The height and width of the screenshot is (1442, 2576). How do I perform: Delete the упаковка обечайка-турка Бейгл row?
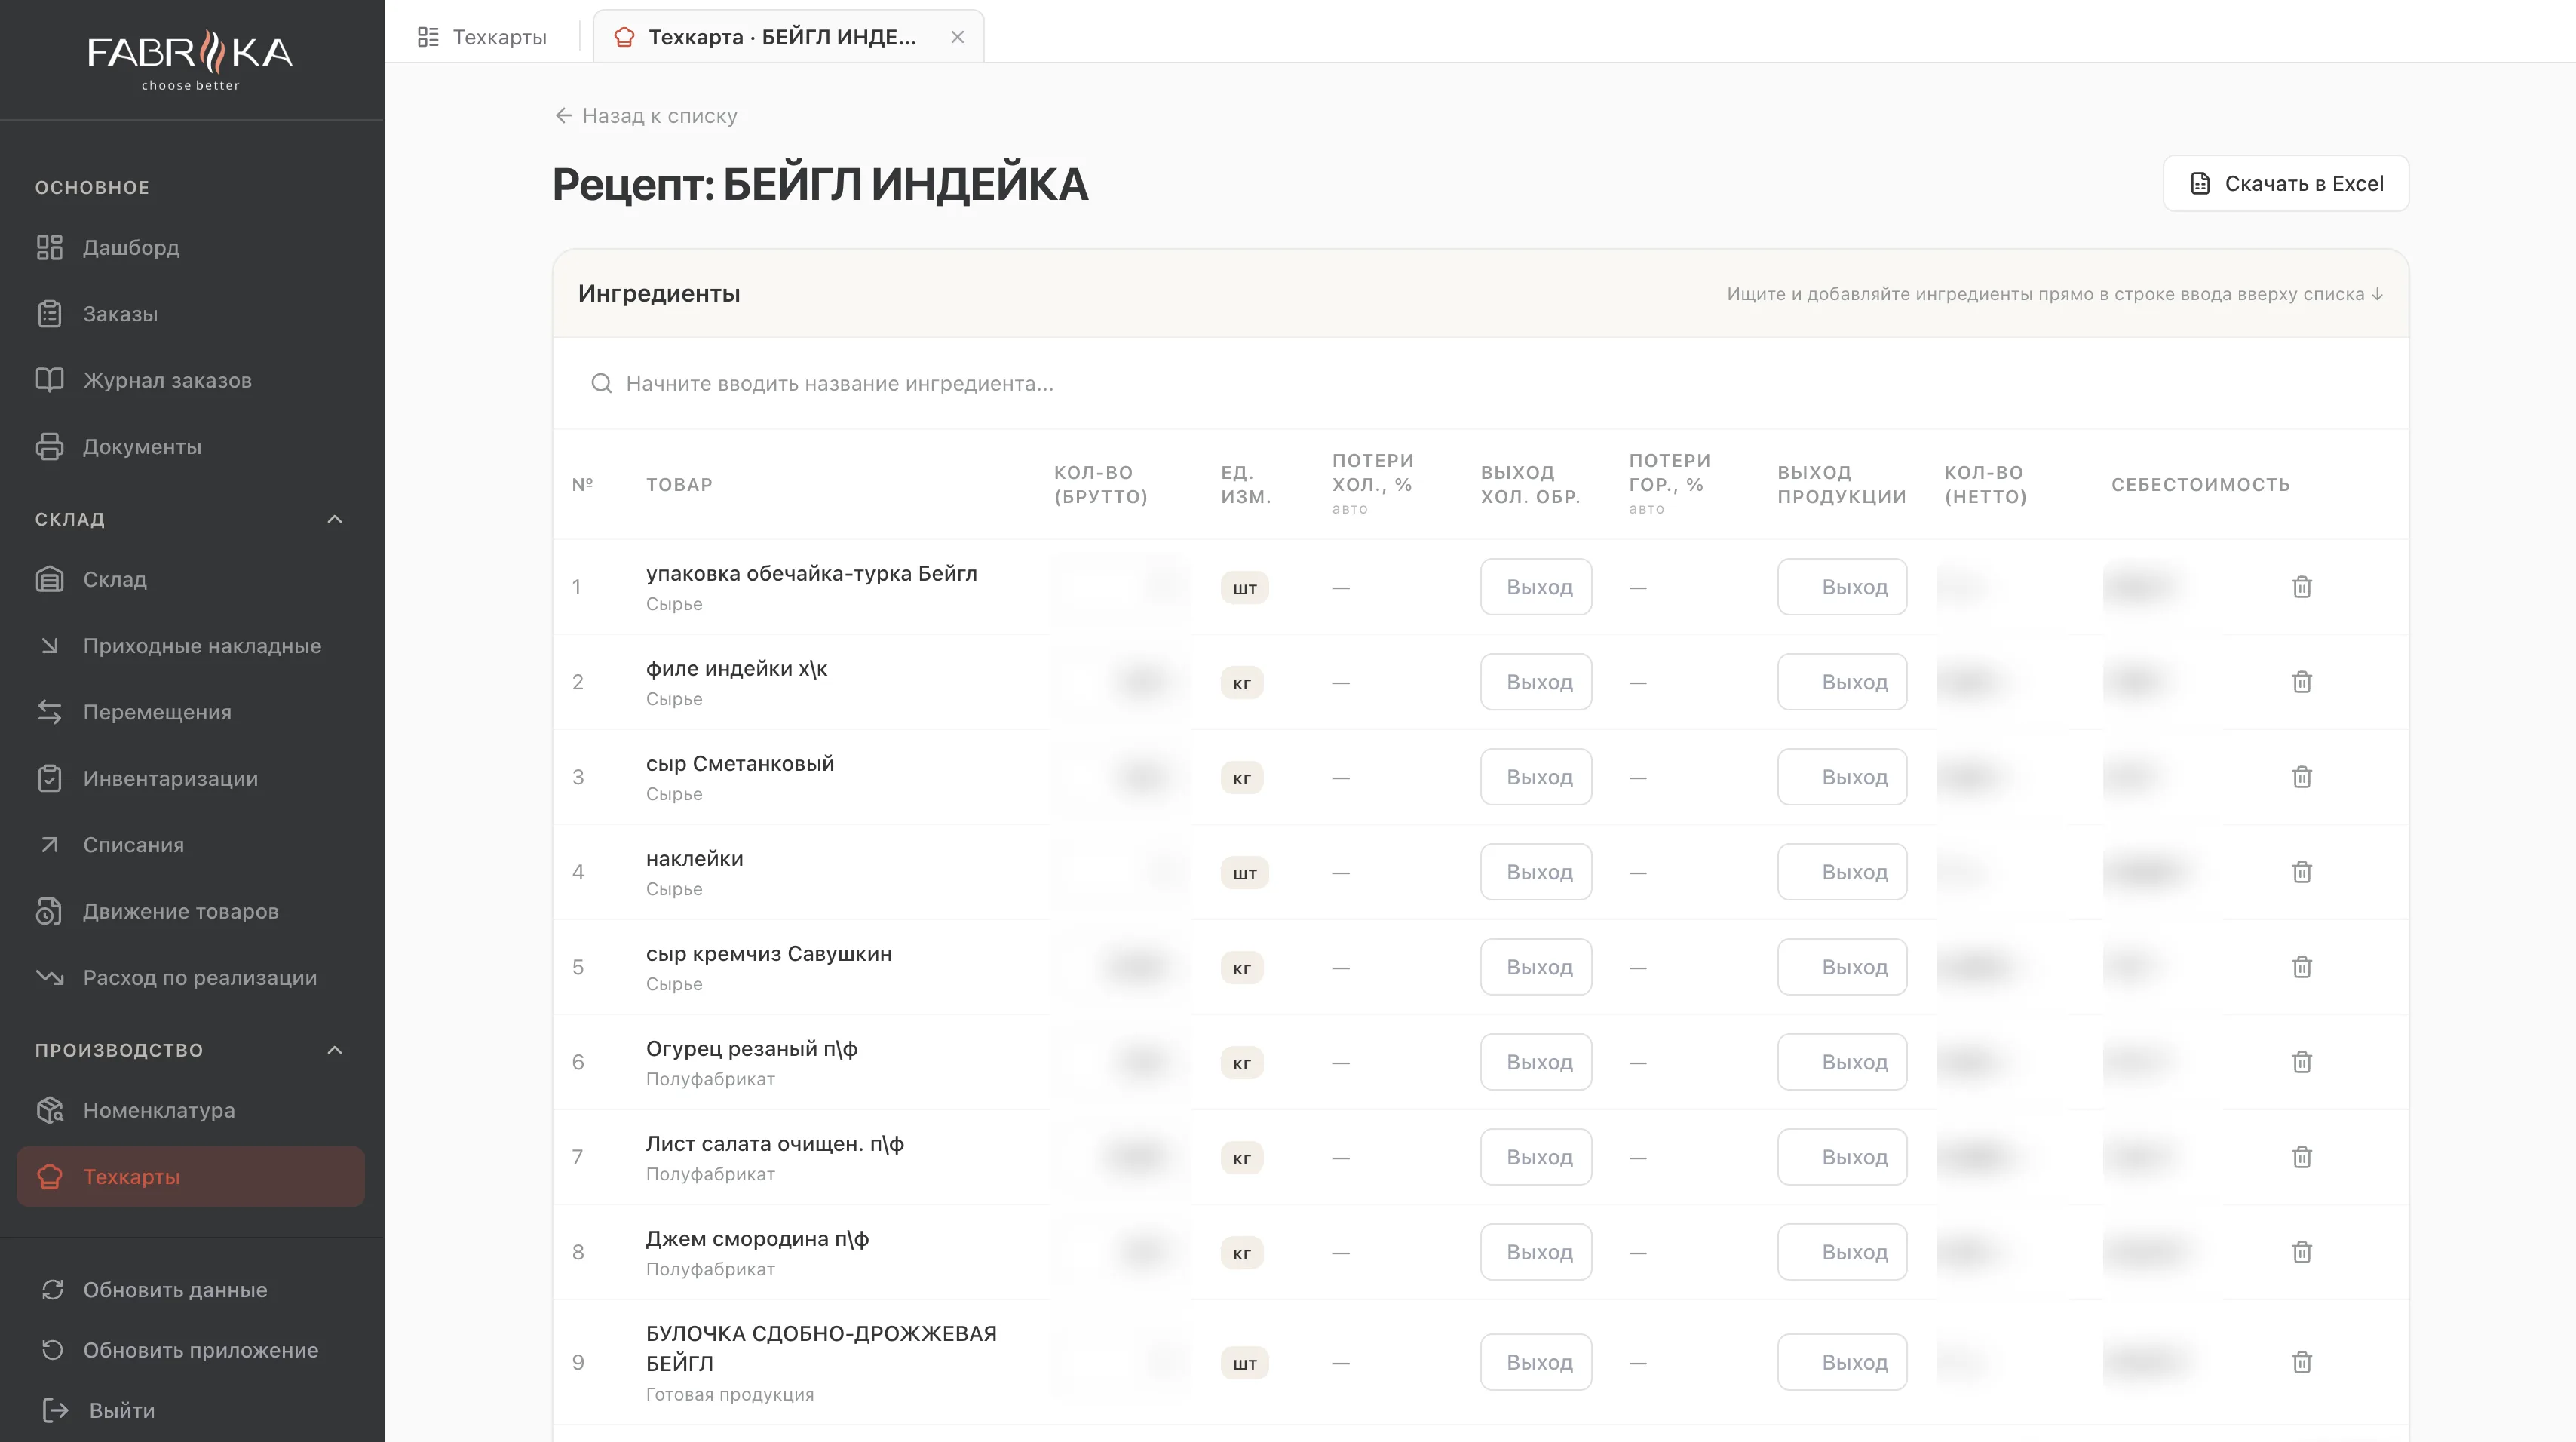point(2301,587)
